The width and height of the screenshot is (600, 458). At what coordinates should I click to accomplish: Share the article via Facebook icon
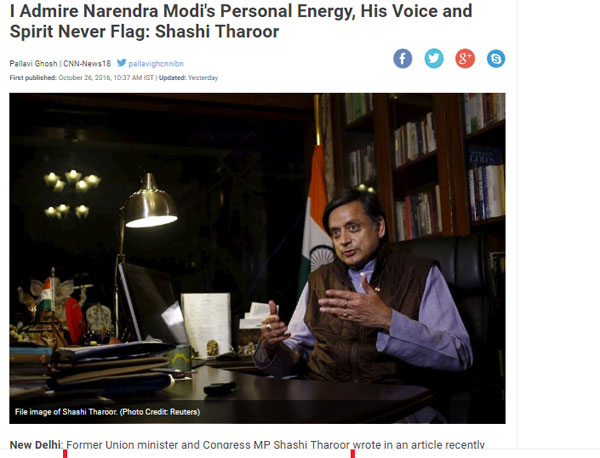pyautogui.click(x=403, y=59)
